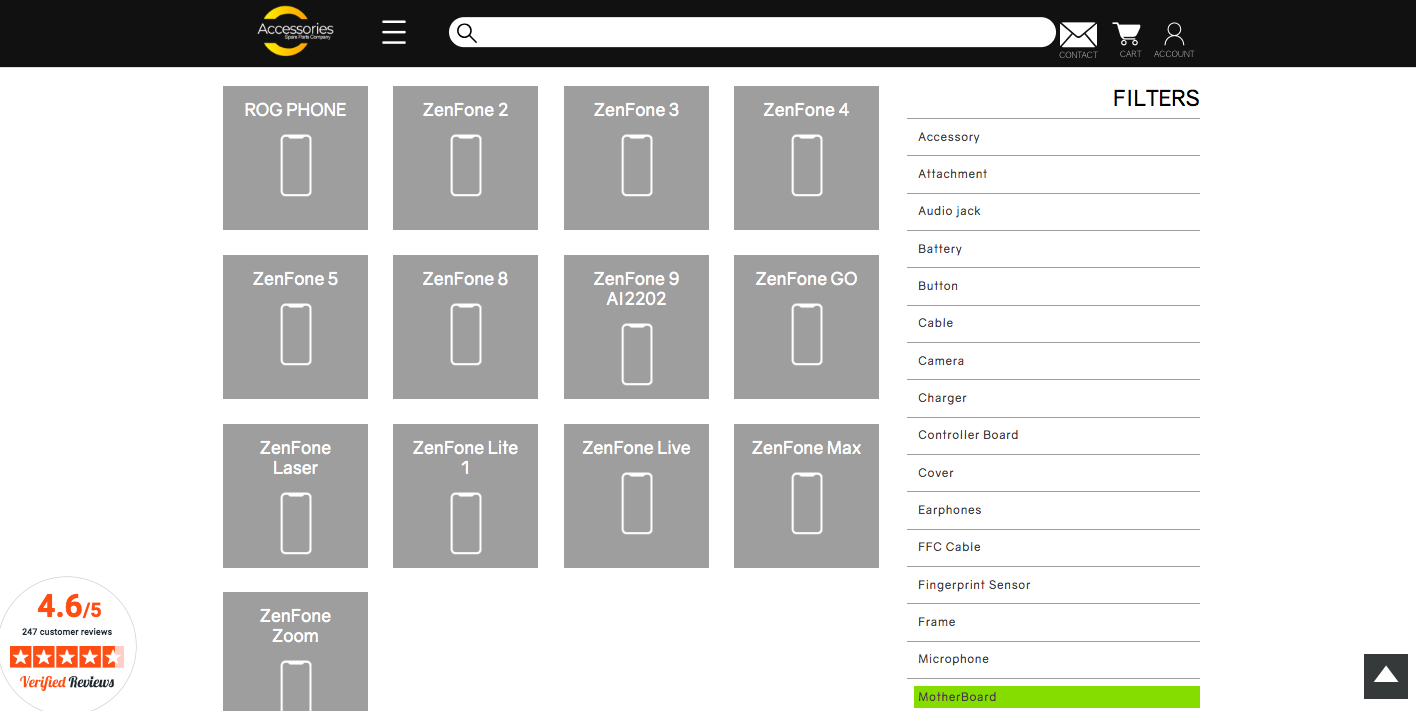
Task: Click the search magnifier icon
Action: click(x=466, y=33)
